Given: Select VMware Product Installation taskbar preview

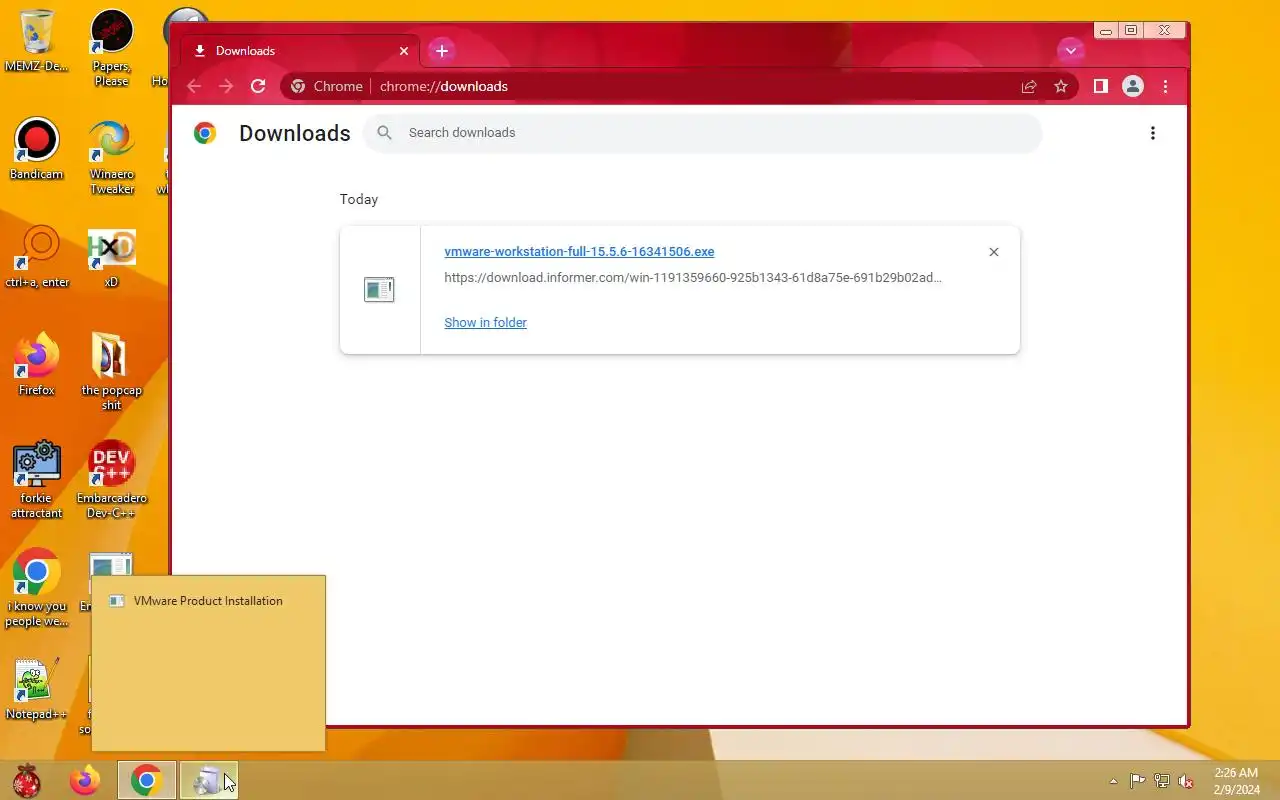Looking at the screenshot, I should (x=208, y=663).
